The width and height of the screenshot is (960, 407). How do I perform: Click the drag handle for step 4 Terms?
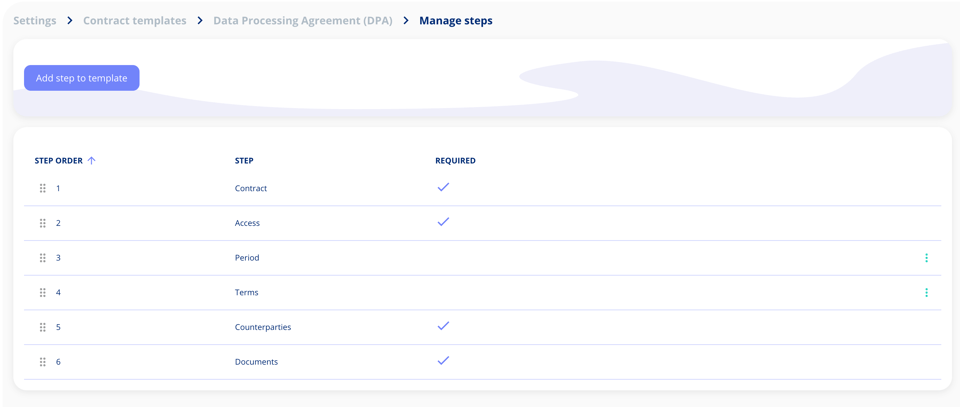[43, 293]
